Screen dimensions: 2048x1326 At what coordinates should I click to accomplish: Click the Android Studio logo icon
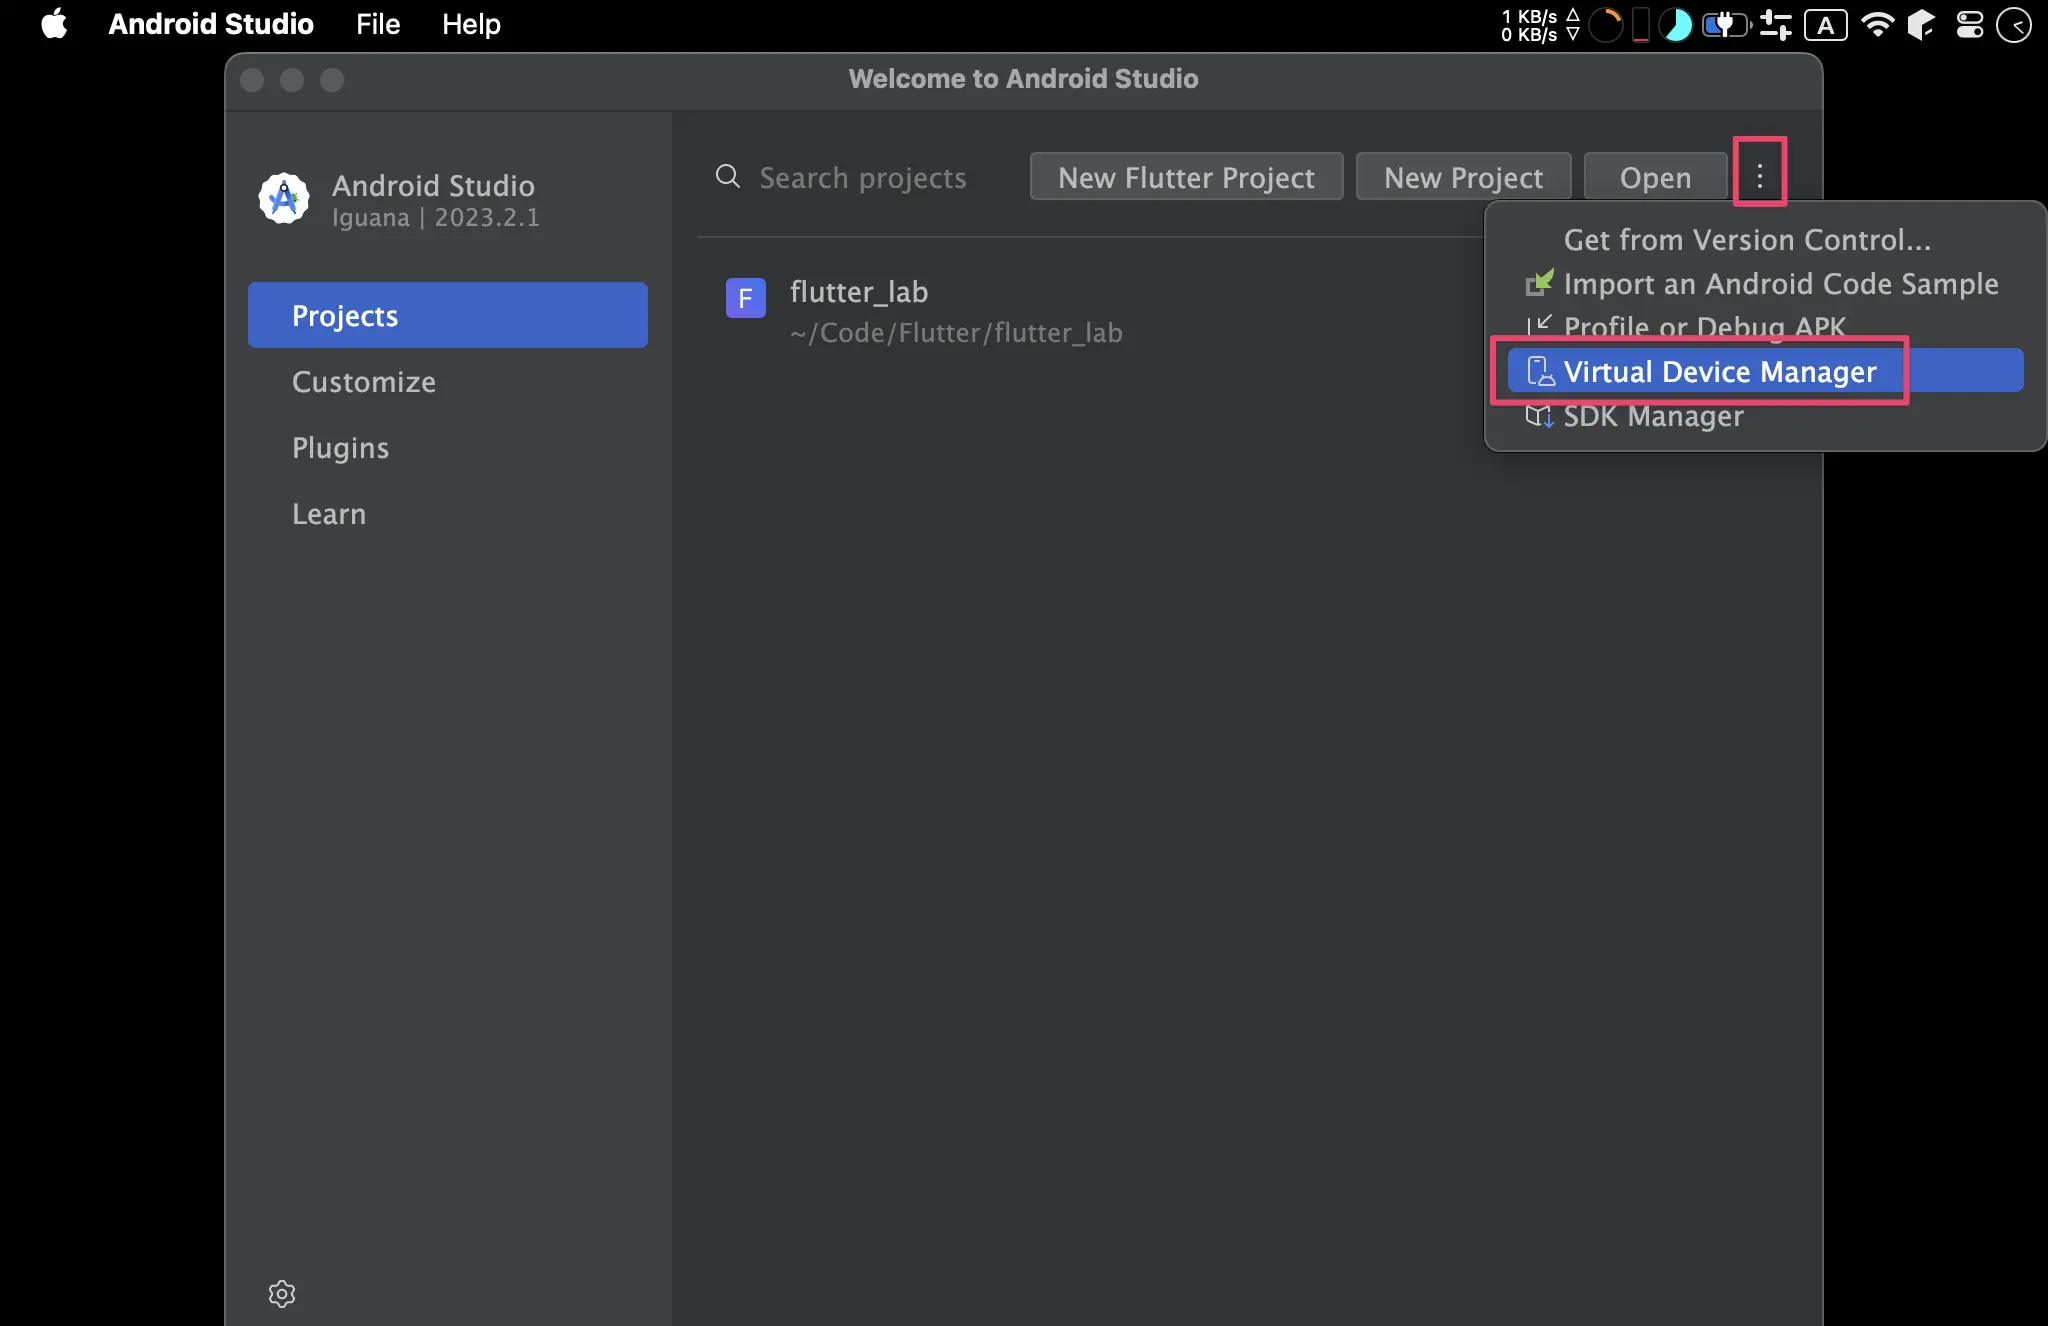pos(284,198)
